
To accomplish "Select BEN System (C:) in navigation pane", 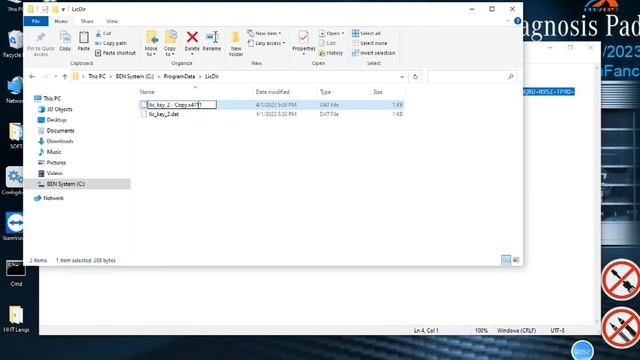I will point(78,184).
